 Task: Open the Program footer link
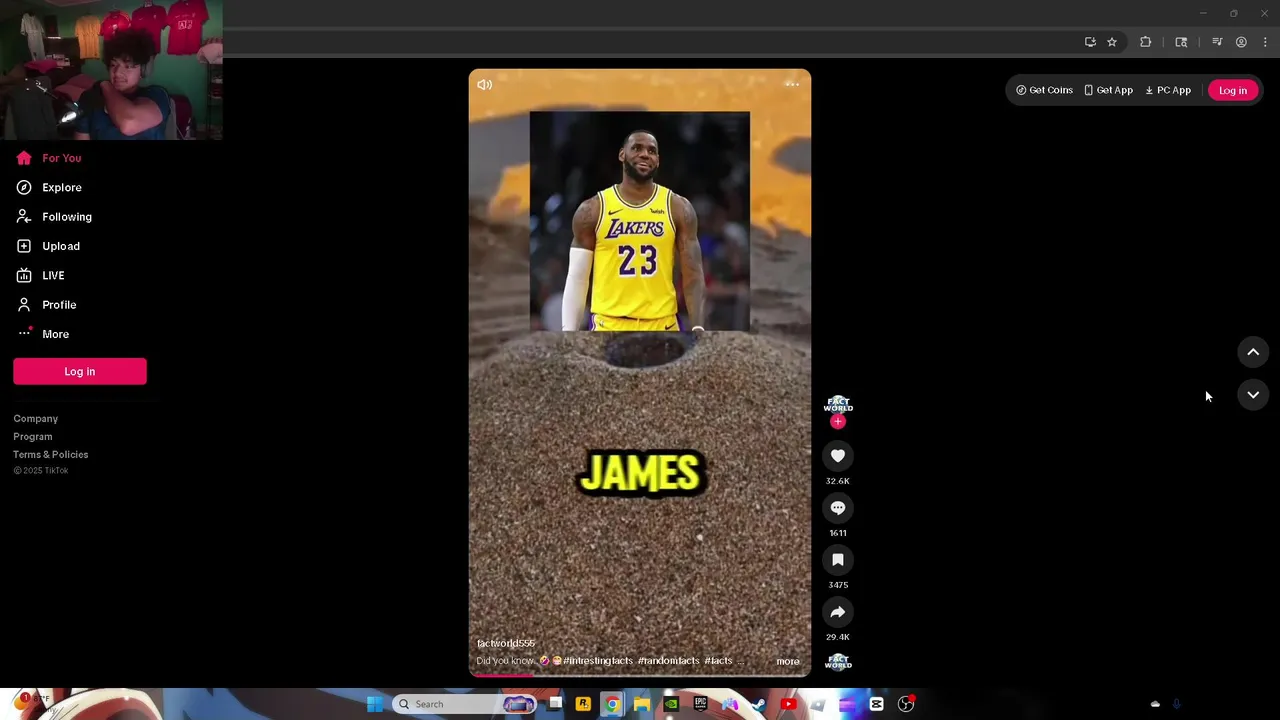pyautogui.click(x=33, y=437)
